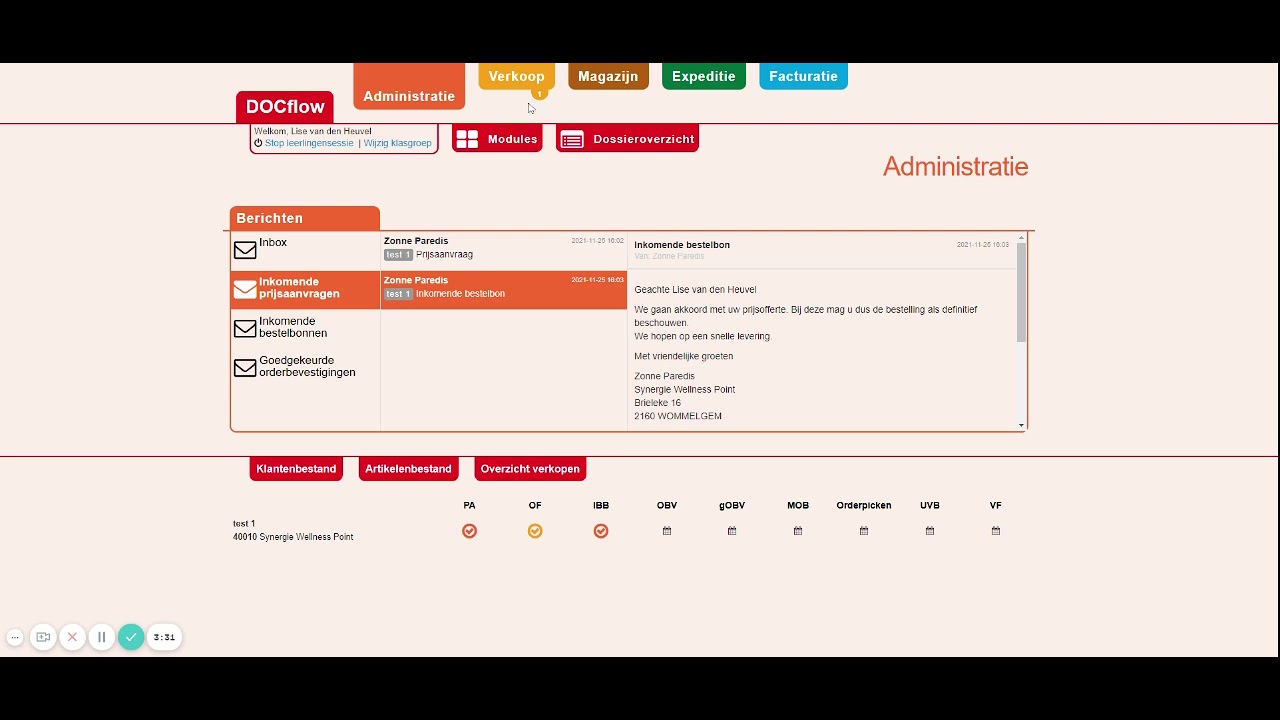Click the Inkomende bestelbonnen envelope icon
Screen dimensions: 1280x720
click(x=245, y=328)
